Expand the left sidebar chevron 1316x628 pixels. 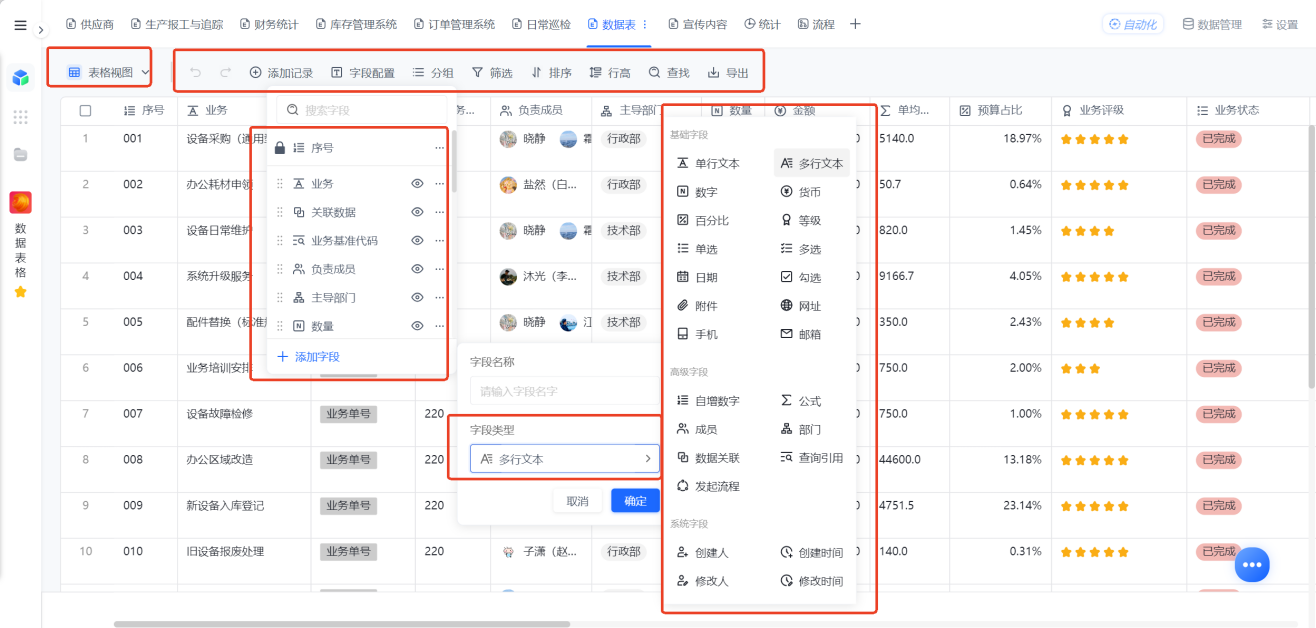point(40,30)
